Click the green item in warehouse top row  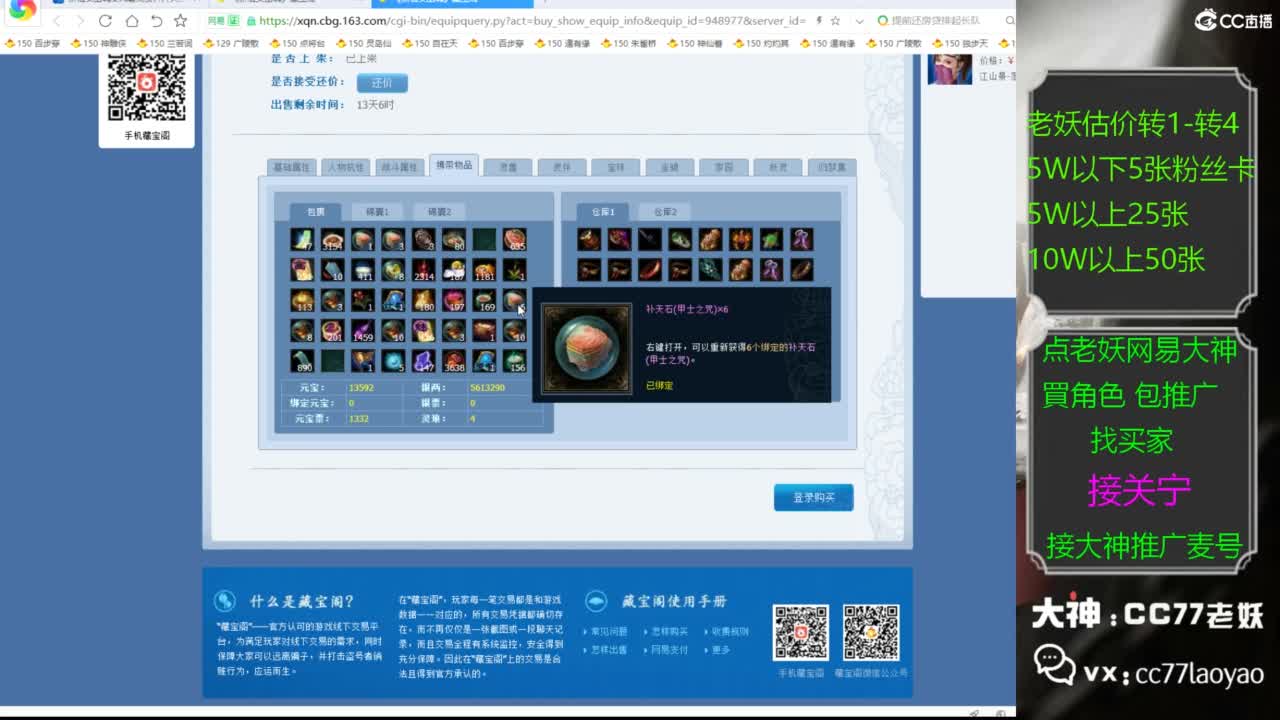click(771, 239)
